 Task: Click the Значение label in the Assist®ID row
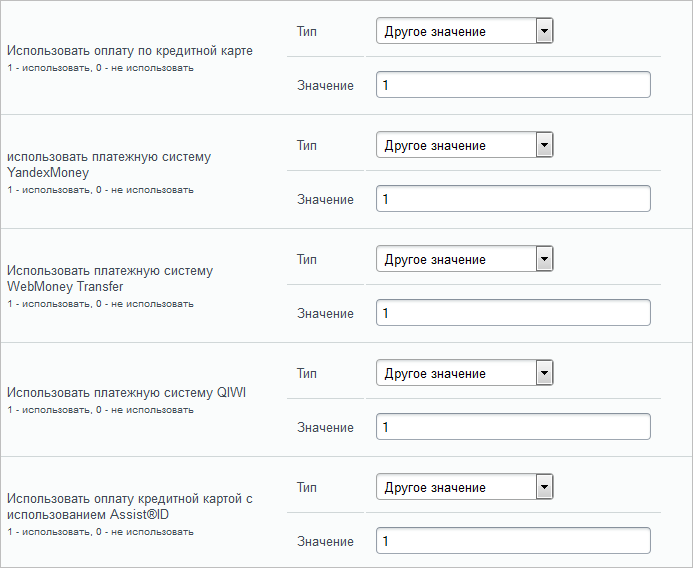click(x=325, y=541)
